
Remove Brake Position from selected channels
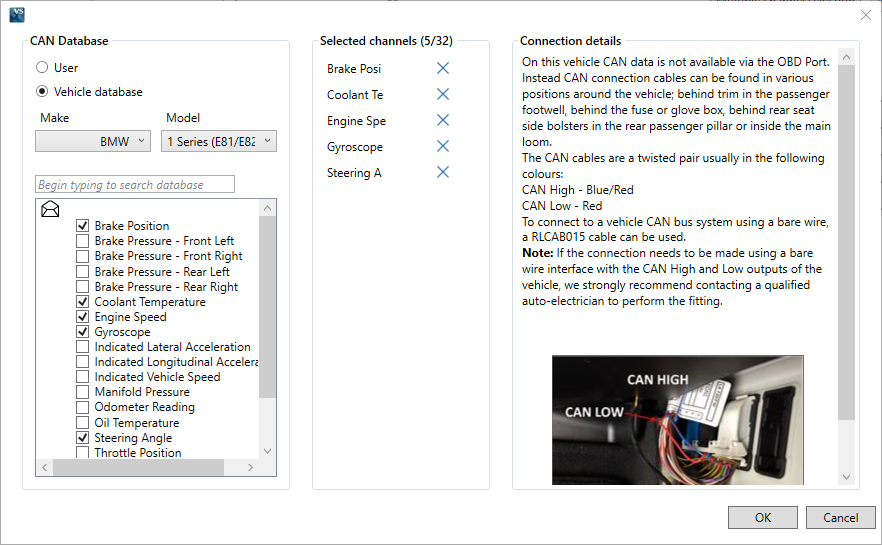[443, 68]
